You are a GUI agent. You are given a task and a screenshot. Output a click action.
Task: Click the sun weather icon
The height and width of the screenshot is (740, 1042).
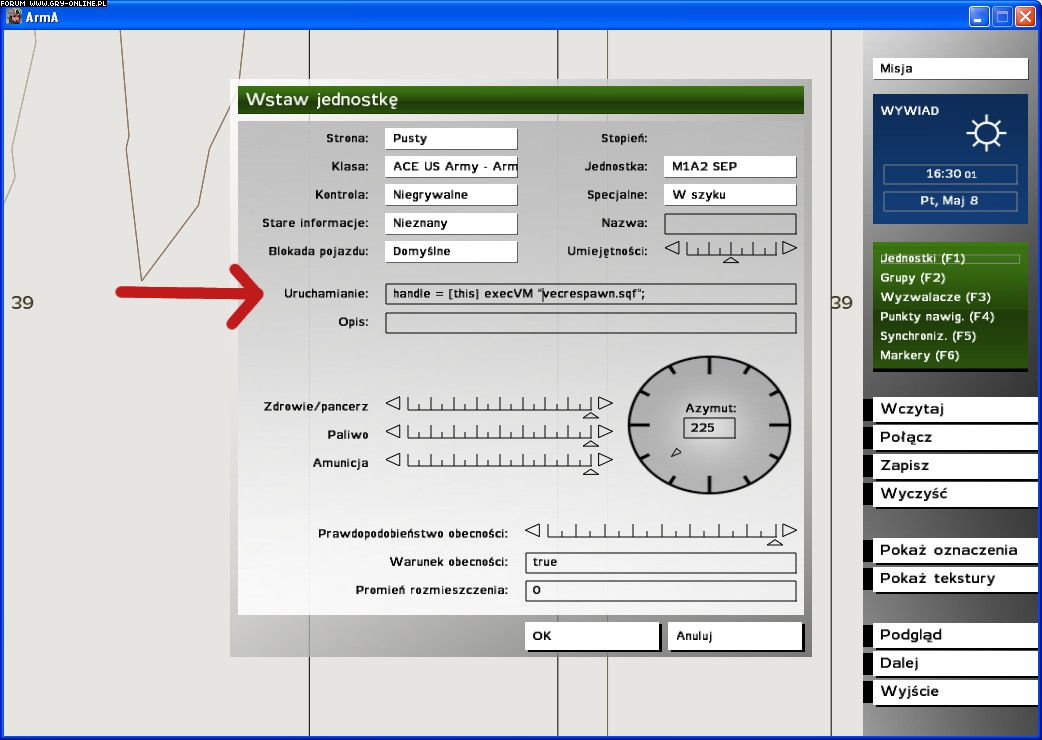click(986, 132)
